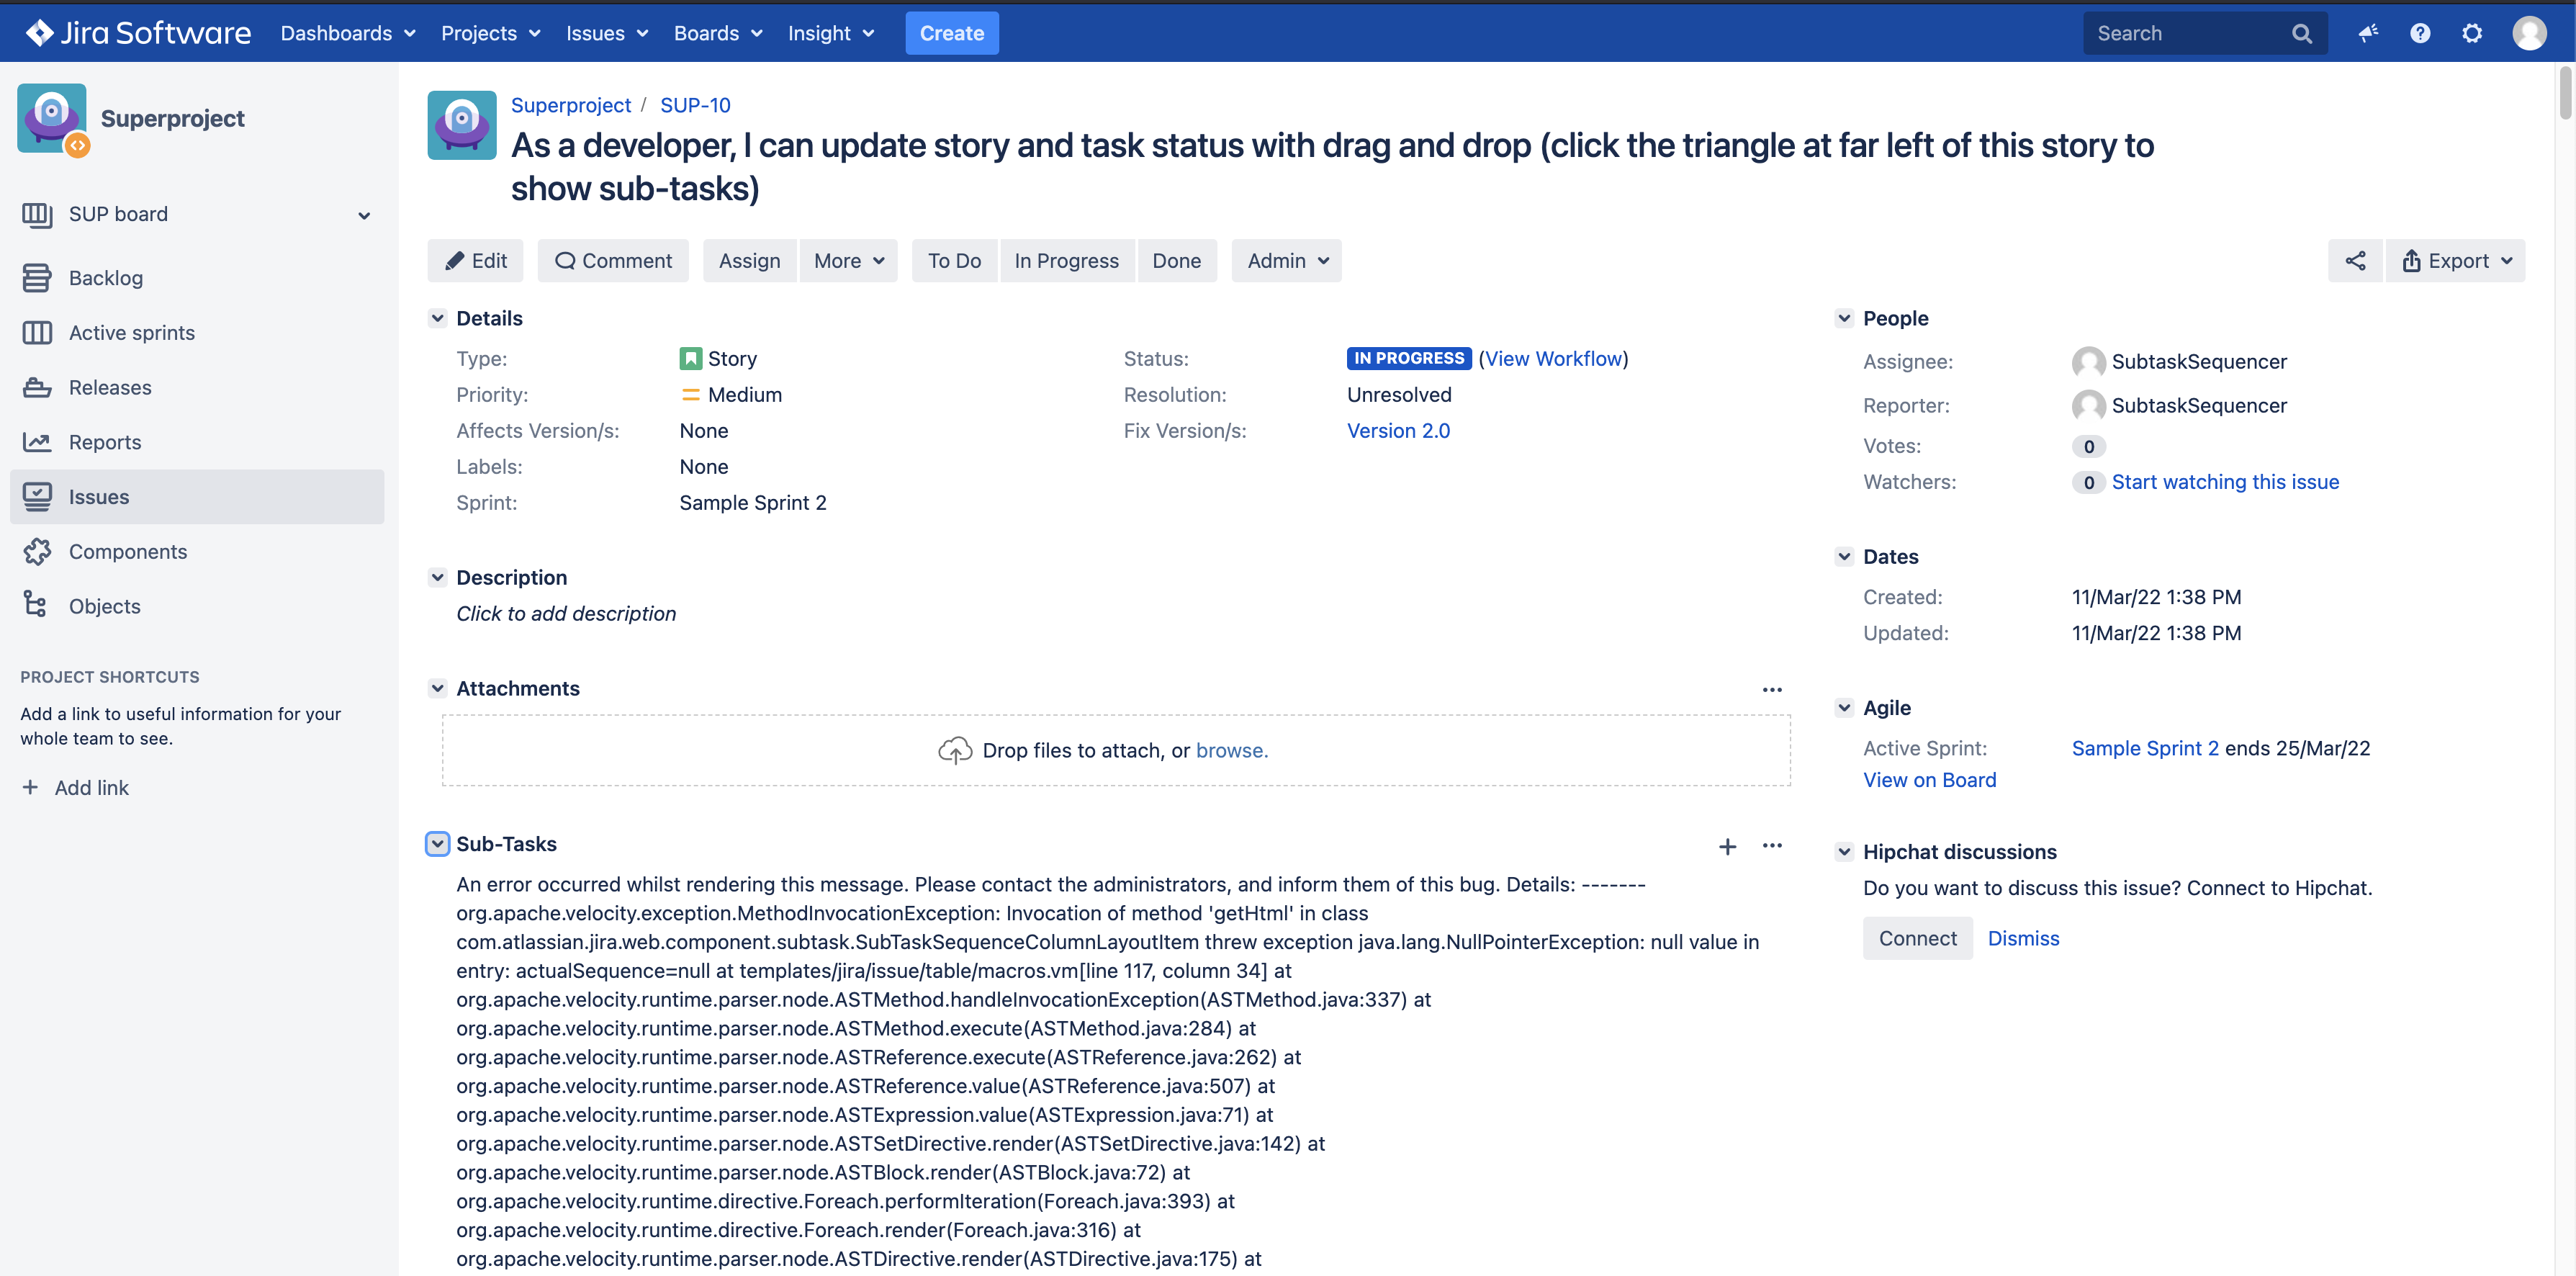Collapse the Sub-Tasks section

coord(437,844)
